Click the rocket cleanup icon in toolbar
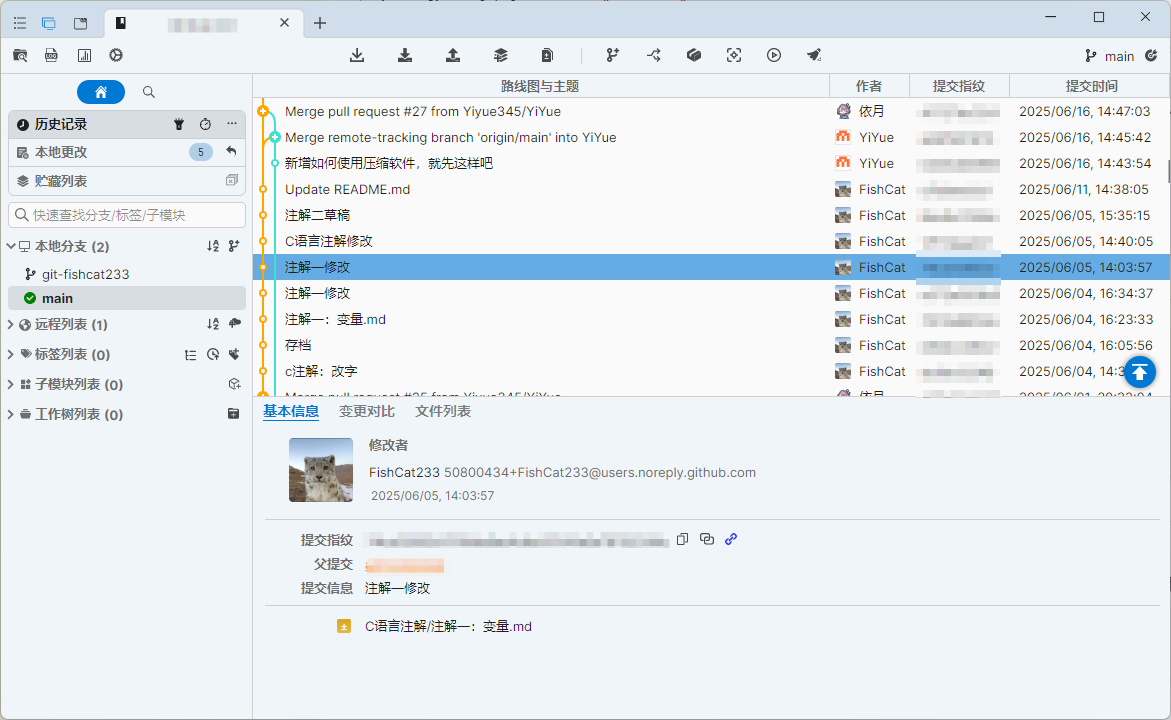 (x=814, y=56)
